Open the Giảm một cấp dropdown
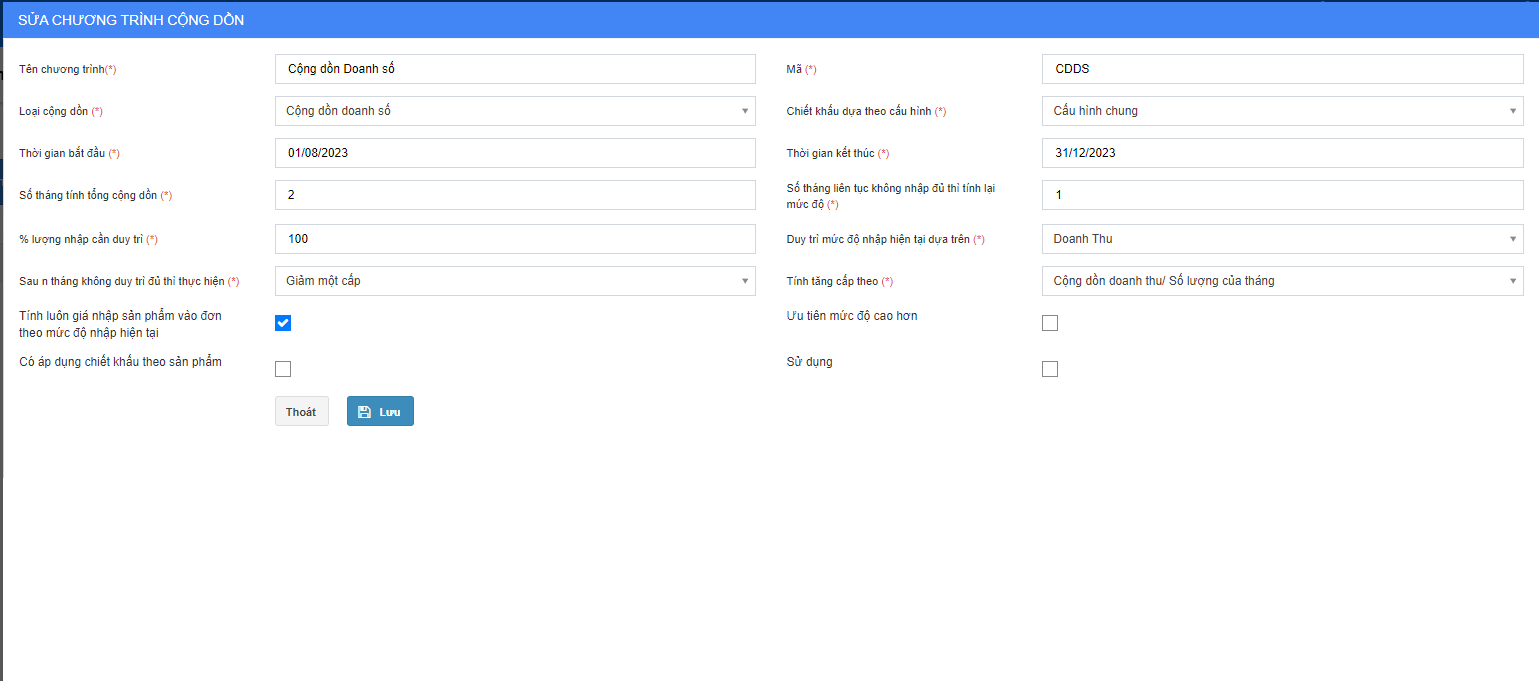The width and height of the screenshot is (1539, 681). click(514, 281)
